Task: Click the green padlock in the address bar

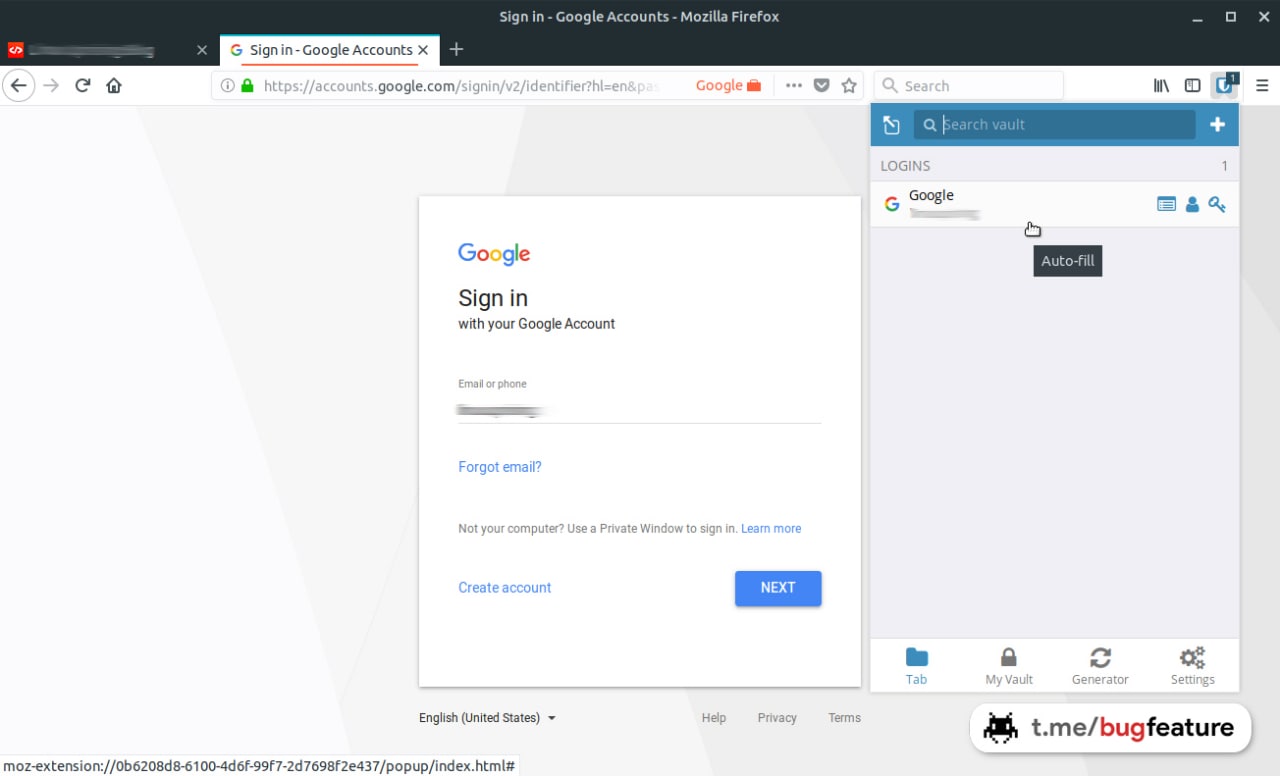Action: (247, 86)
